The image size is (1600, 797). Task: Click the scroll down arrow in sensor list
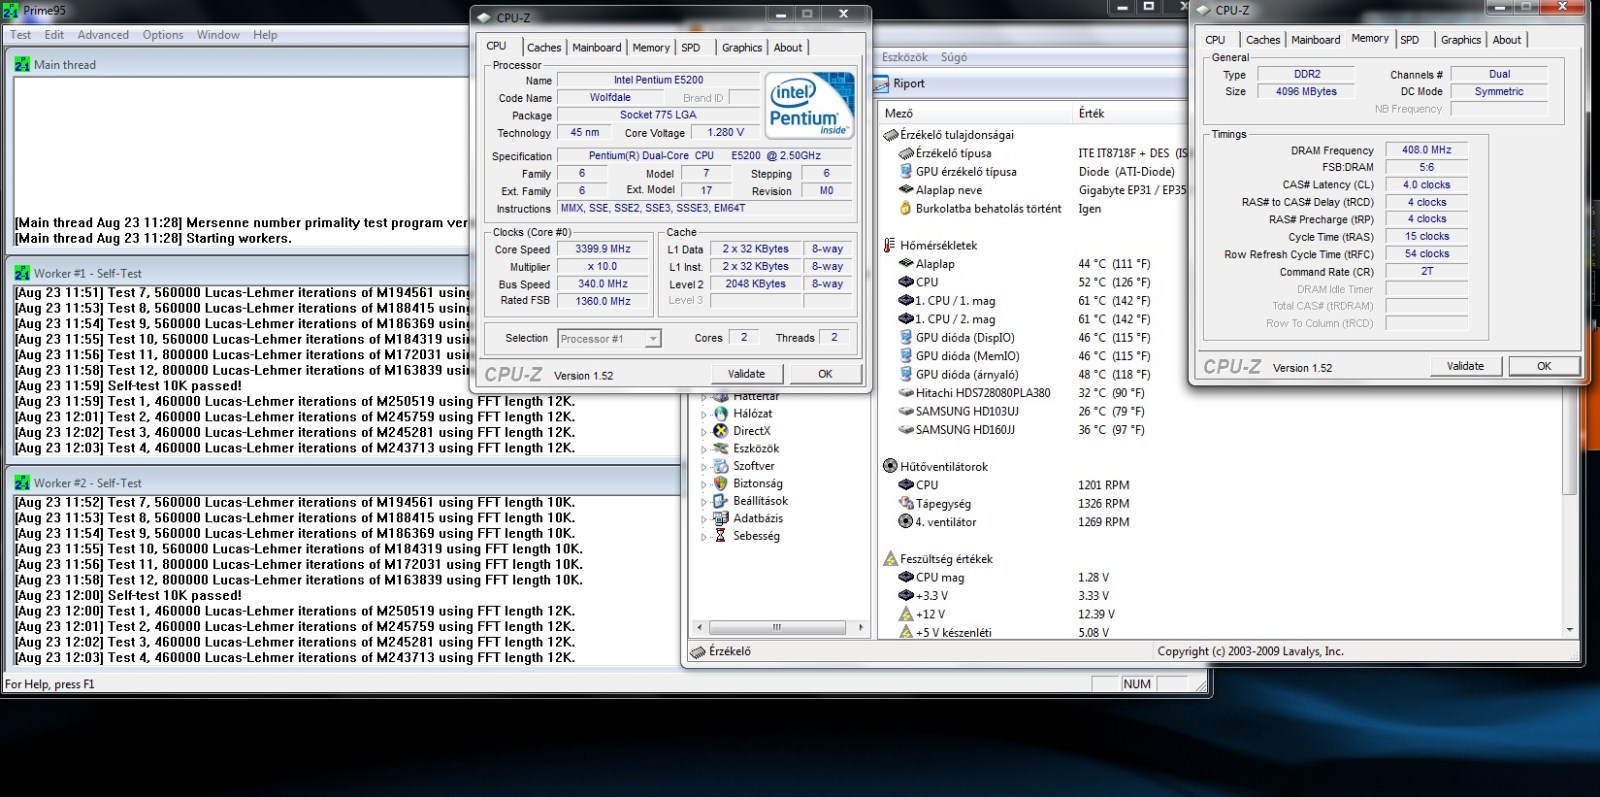1571,630
